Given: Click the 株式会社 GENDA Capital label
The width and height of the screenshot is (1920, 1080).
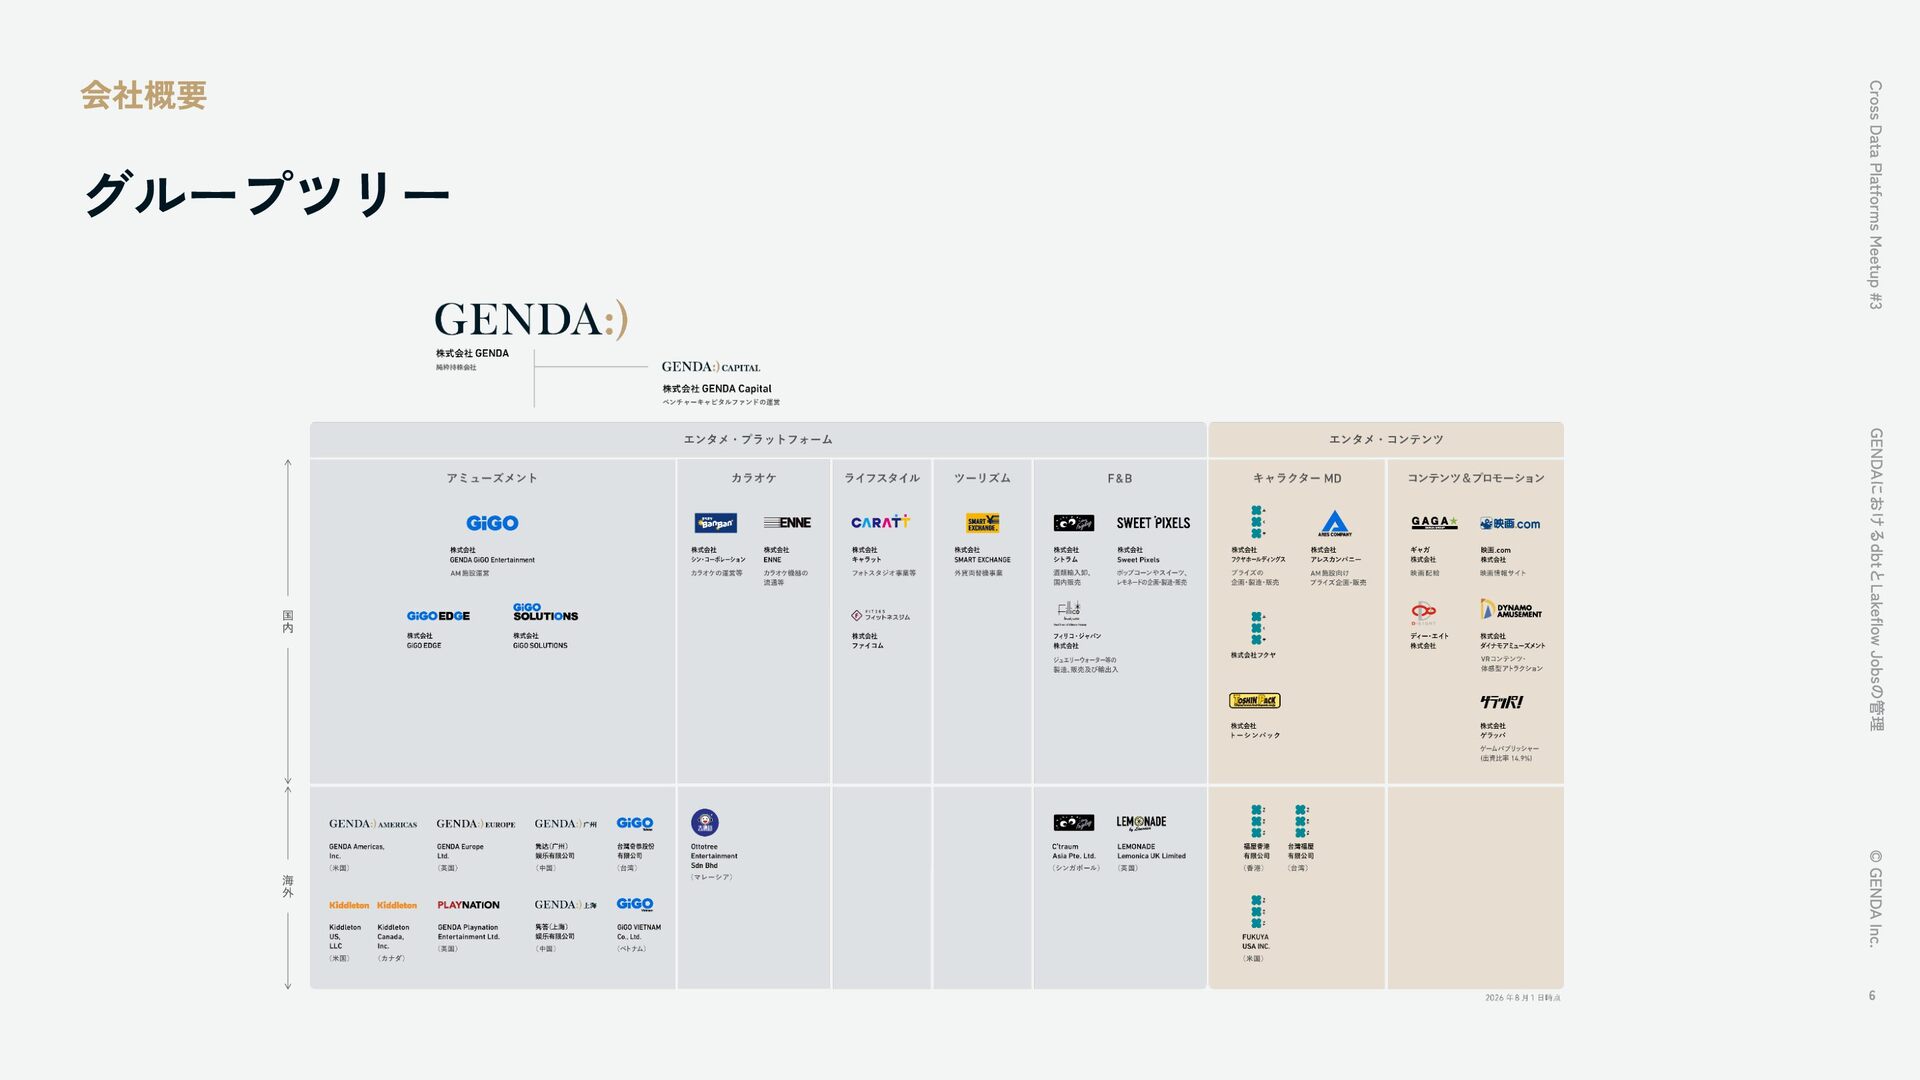Looking at the screenshot, I should [717, 389].
